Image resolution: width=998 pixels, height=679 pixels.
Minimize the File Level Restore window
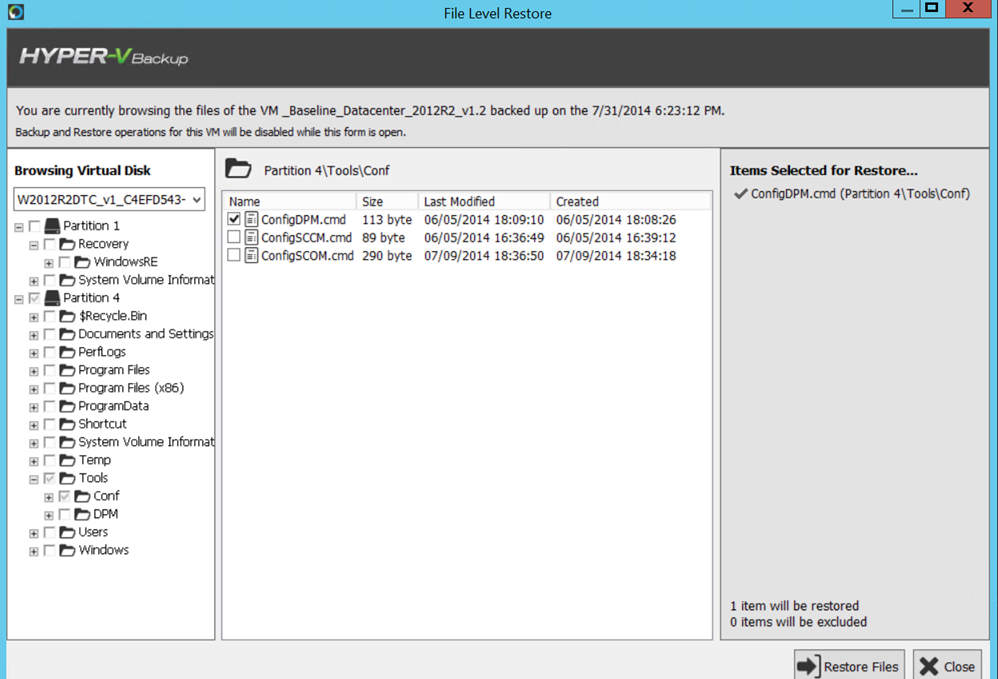(x=906, y=8)
